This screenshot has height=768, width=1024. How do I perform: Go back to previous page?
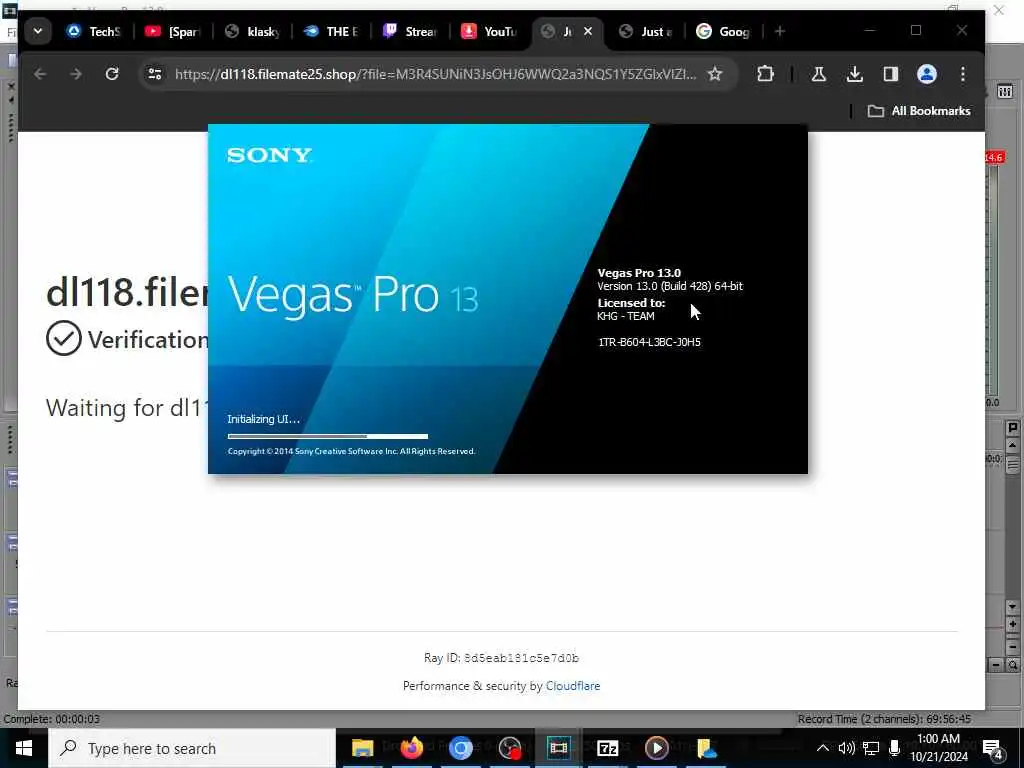coord(40,74)
